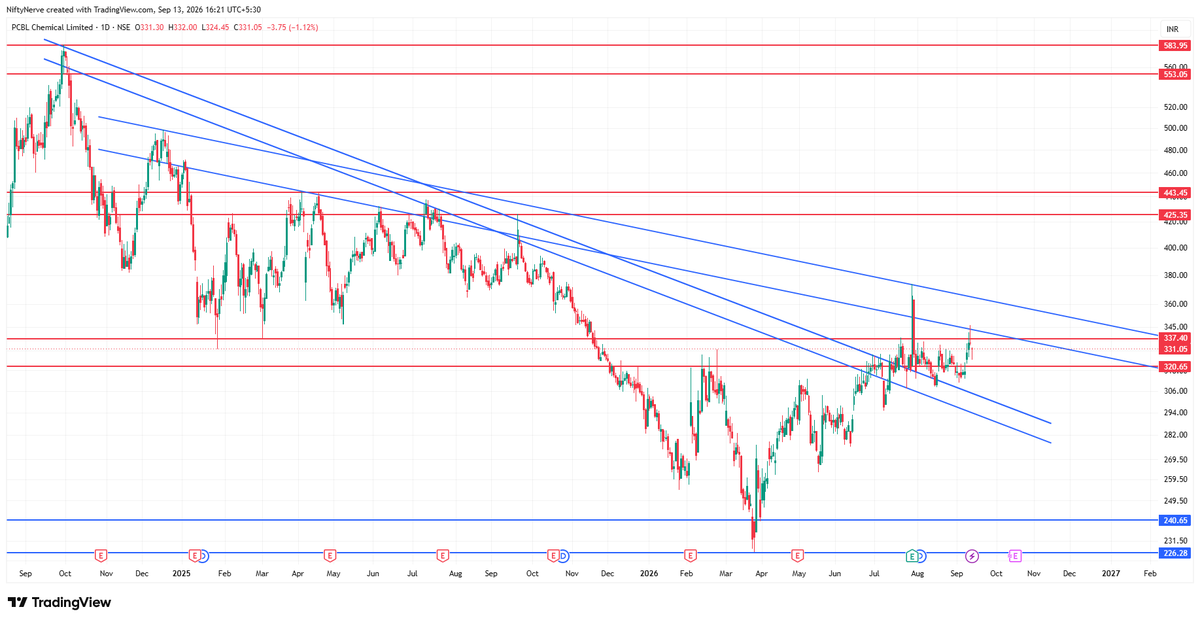
Task: Open the earnings marker at Feb 2026
Action: coord(689,555)
